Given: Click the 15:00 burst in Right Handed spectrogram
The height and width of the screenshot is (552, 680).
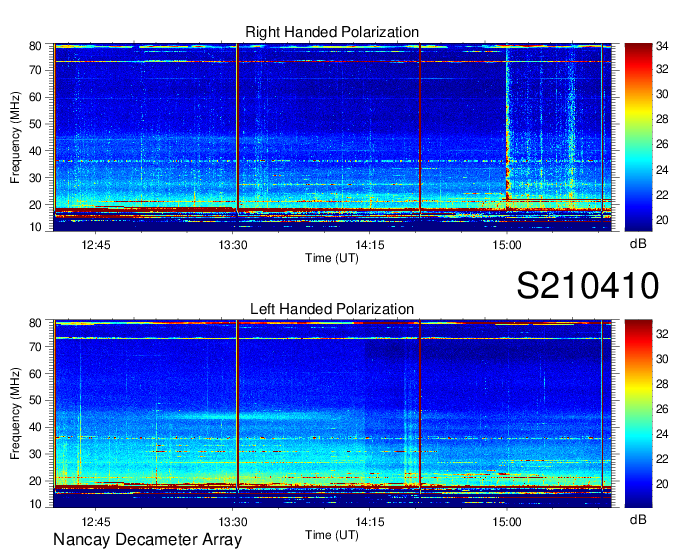Looking at the screenshot, I should pyautogui.click(x=507, y=130).
